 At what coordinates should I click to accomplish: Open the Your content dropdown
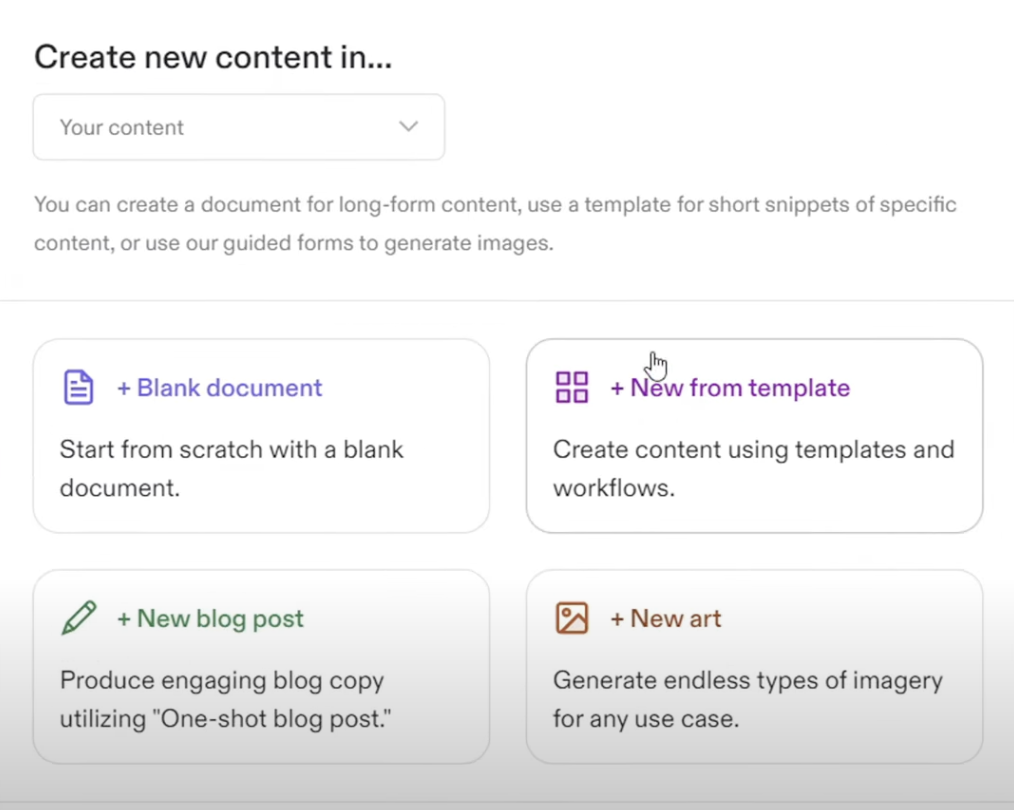(x=239, y=127)
